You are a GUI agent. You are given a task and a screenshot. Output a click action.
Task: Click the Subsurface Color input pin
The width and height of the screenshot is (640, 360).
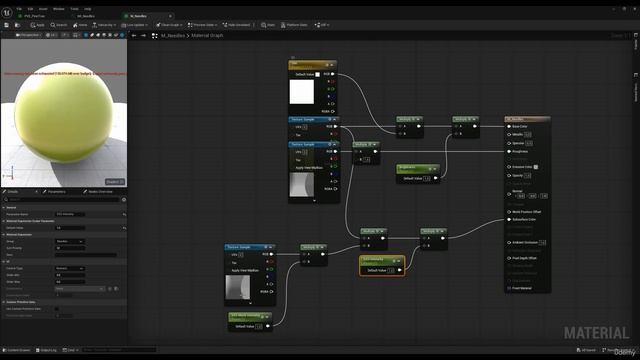[509, 220]
